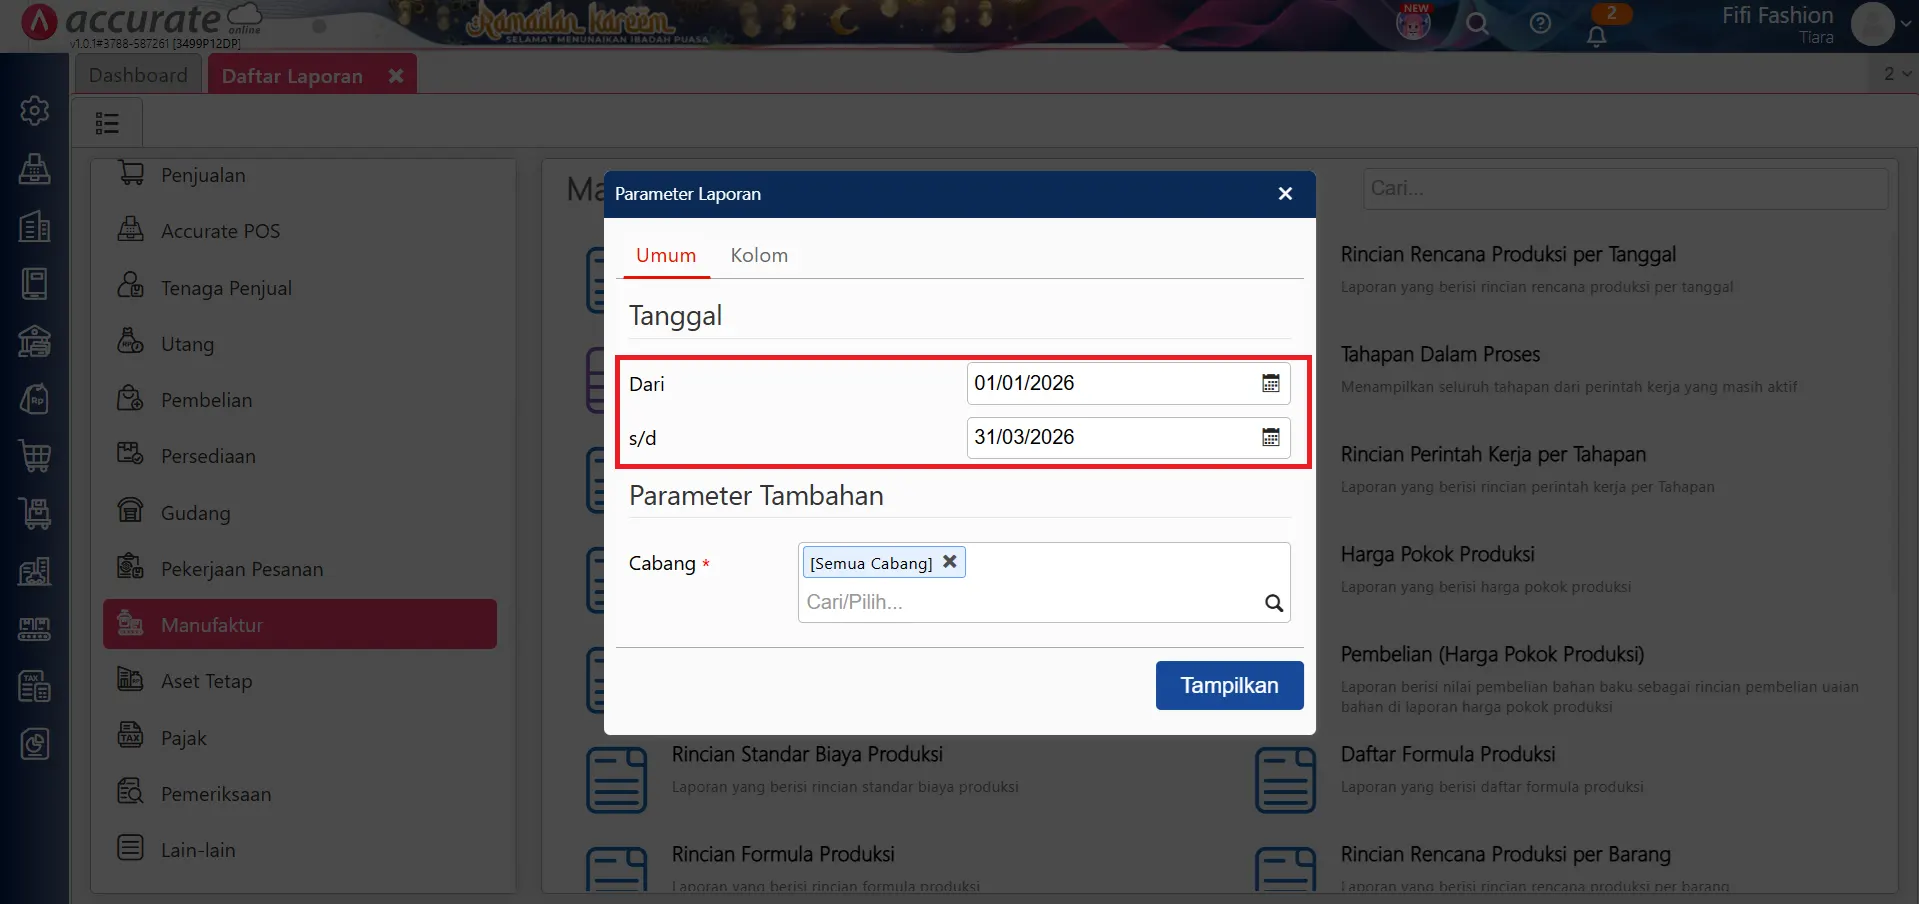
Task: Click the Tampilkan button
Action: (1229, 685)
